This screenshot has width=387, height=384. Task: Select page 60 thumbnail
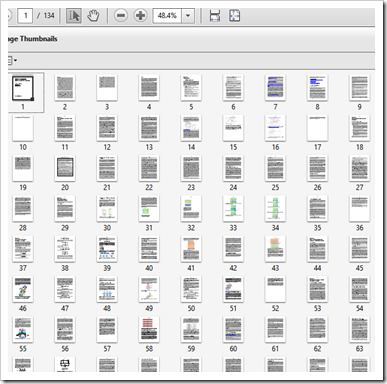[x=233, y=330]
